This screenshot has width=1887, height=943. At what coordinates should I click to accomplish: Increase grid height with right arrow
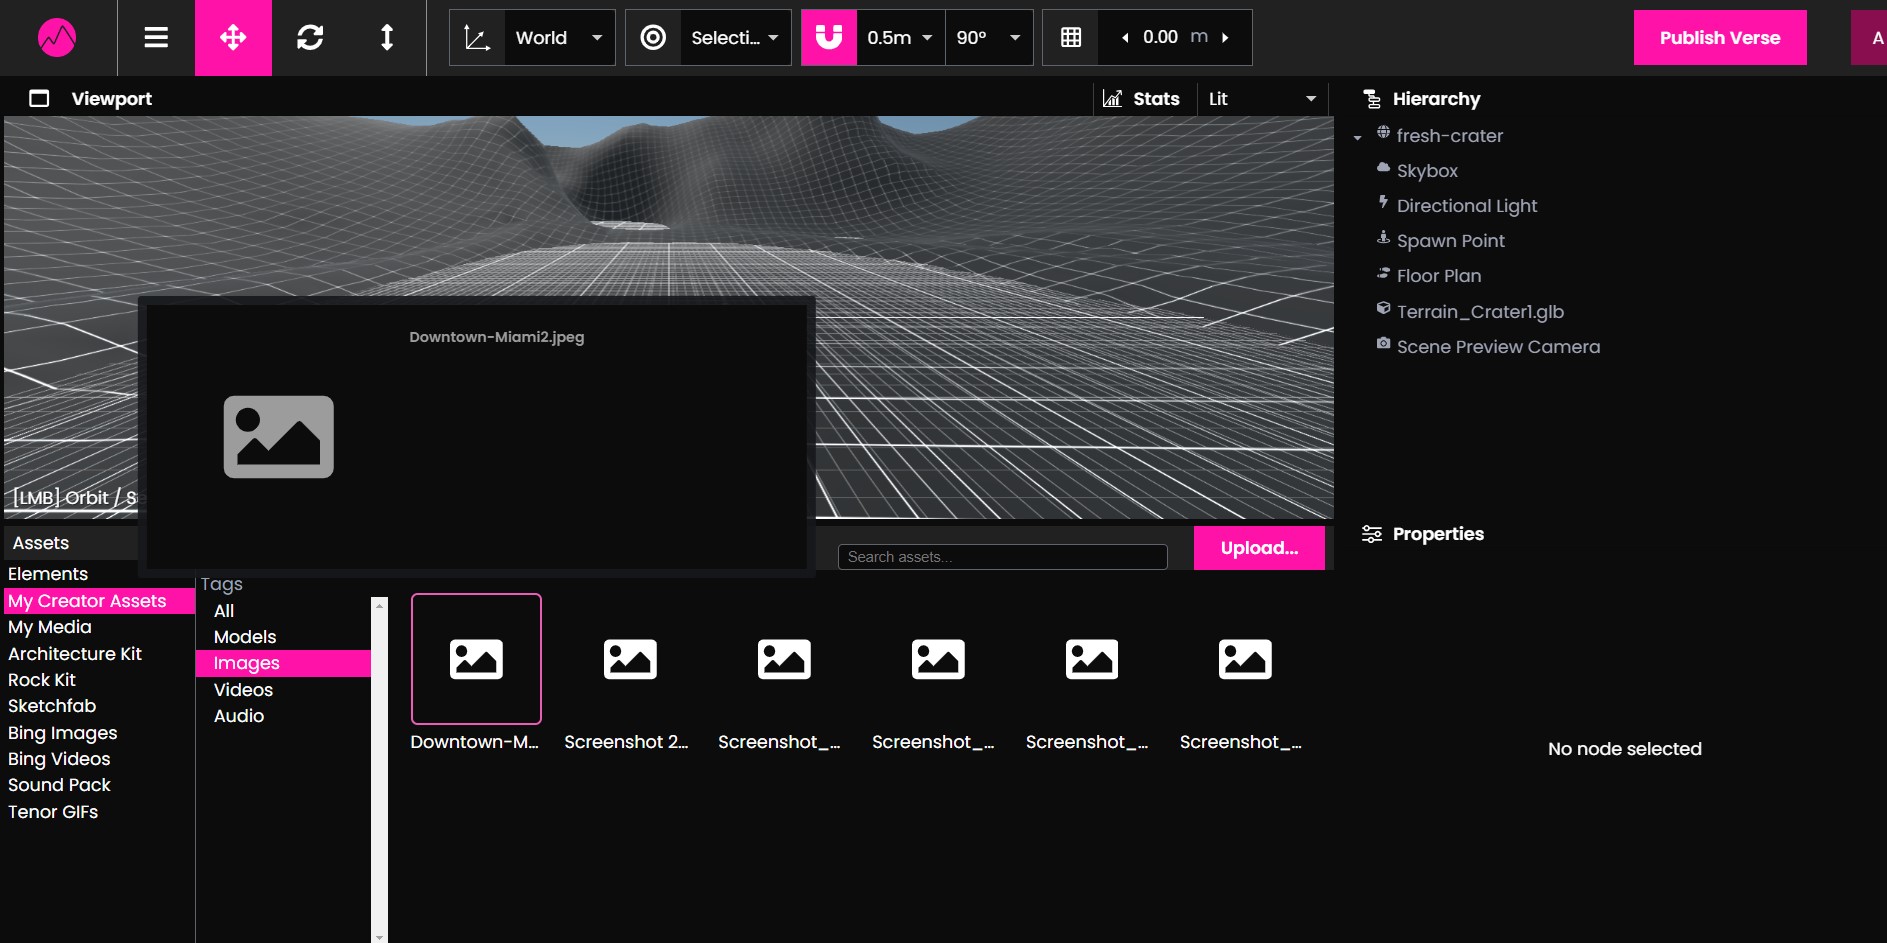coord(1225,38)
